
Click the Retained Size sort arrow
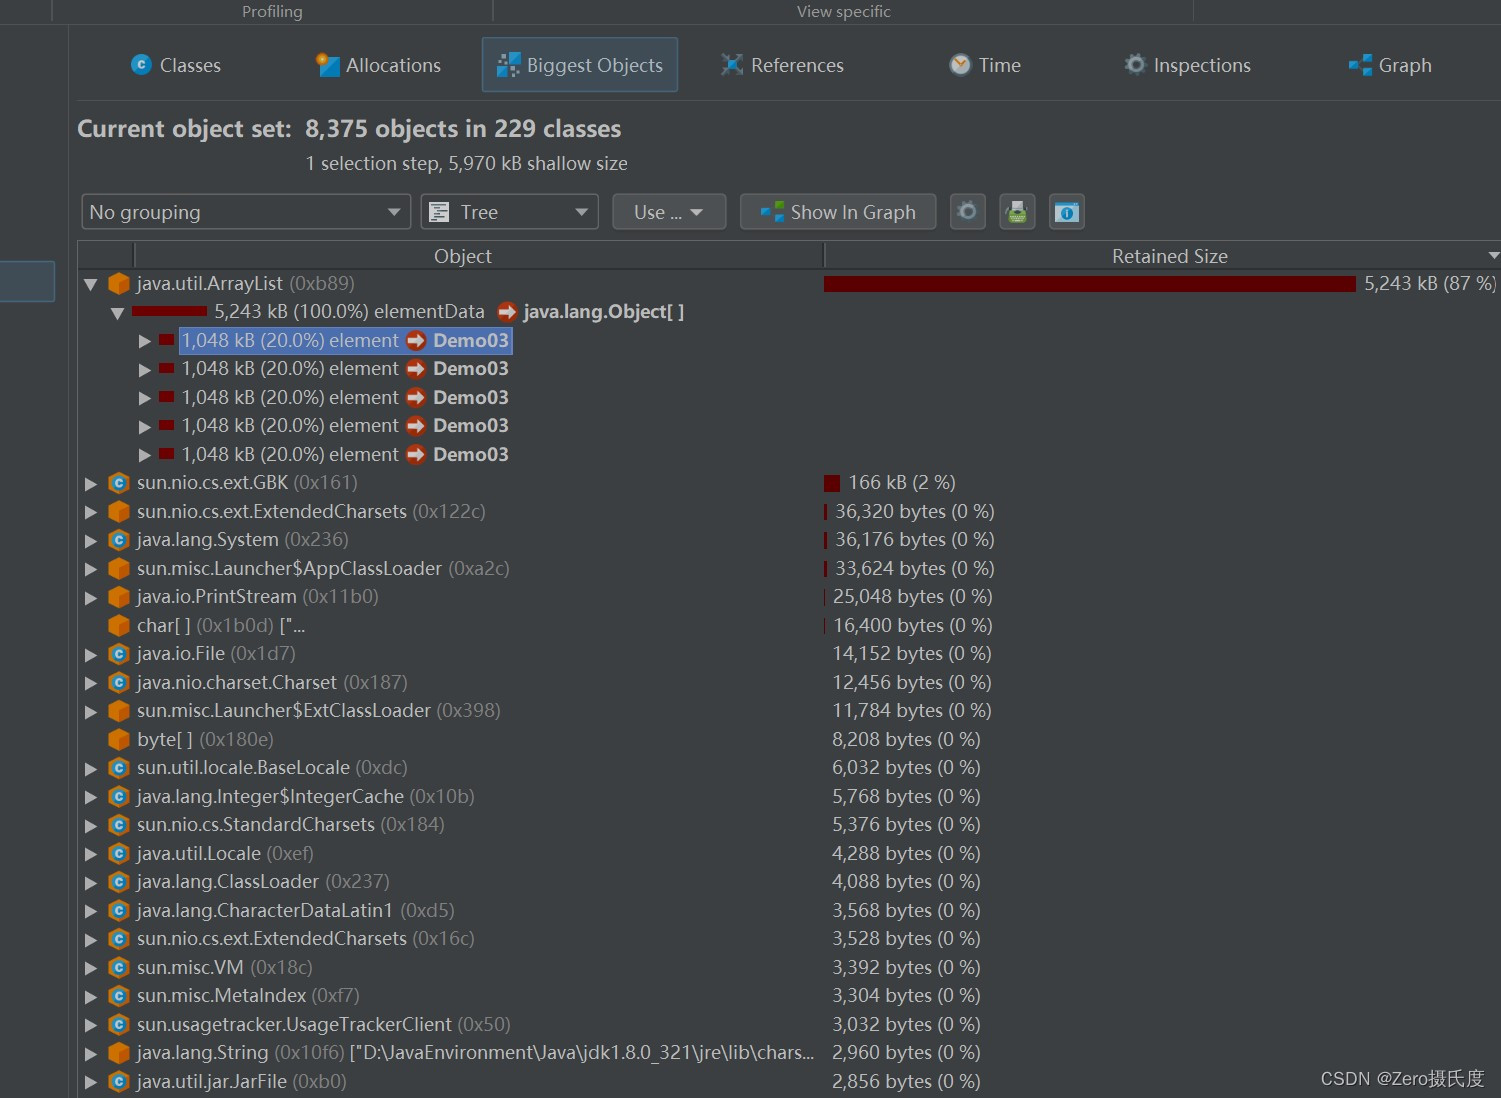[1493, 256]
